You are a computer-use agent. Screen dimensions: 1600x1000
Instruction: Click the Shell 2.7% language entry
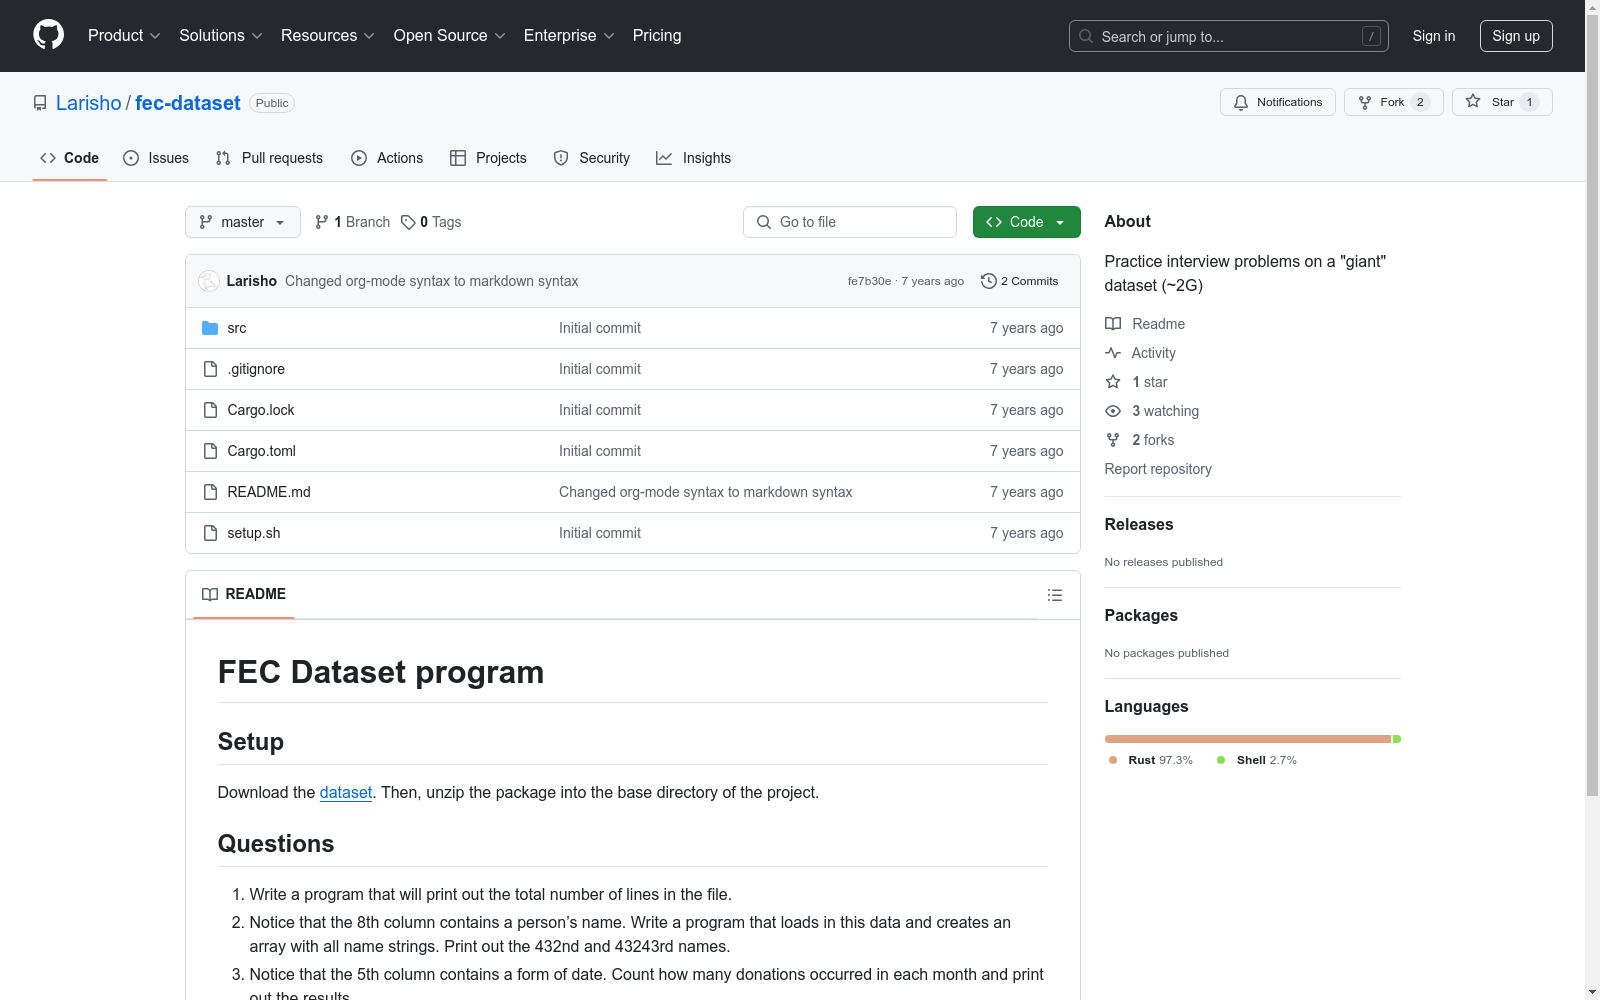point(1257,760)
